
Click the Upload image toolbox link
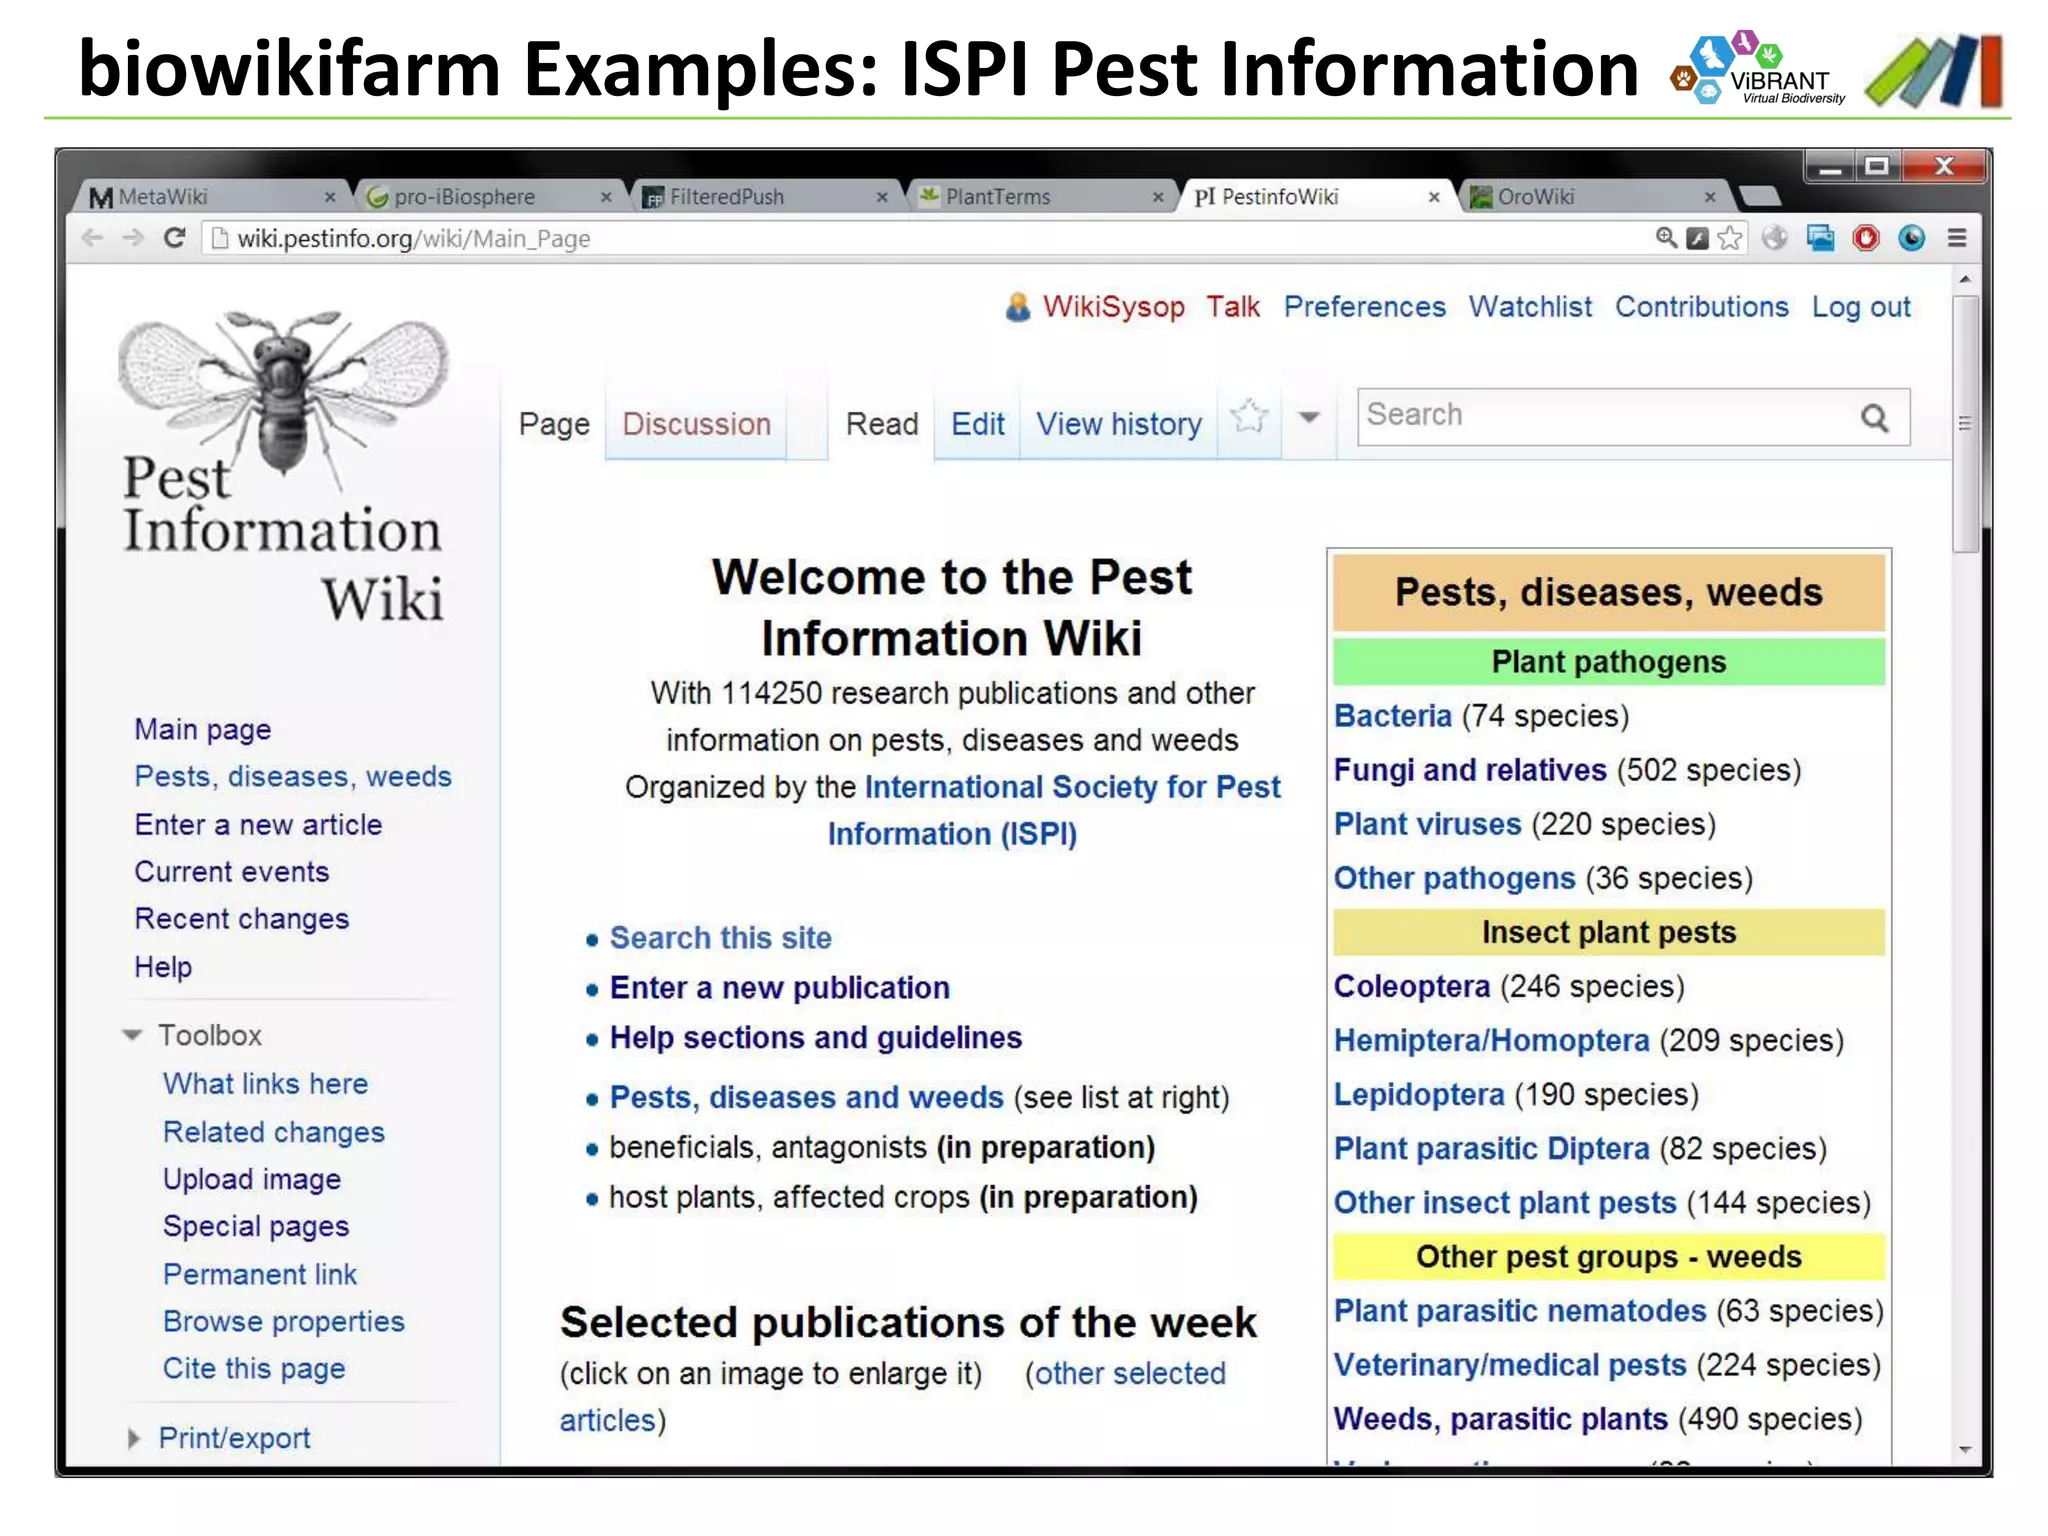(x=252, y=1180)
